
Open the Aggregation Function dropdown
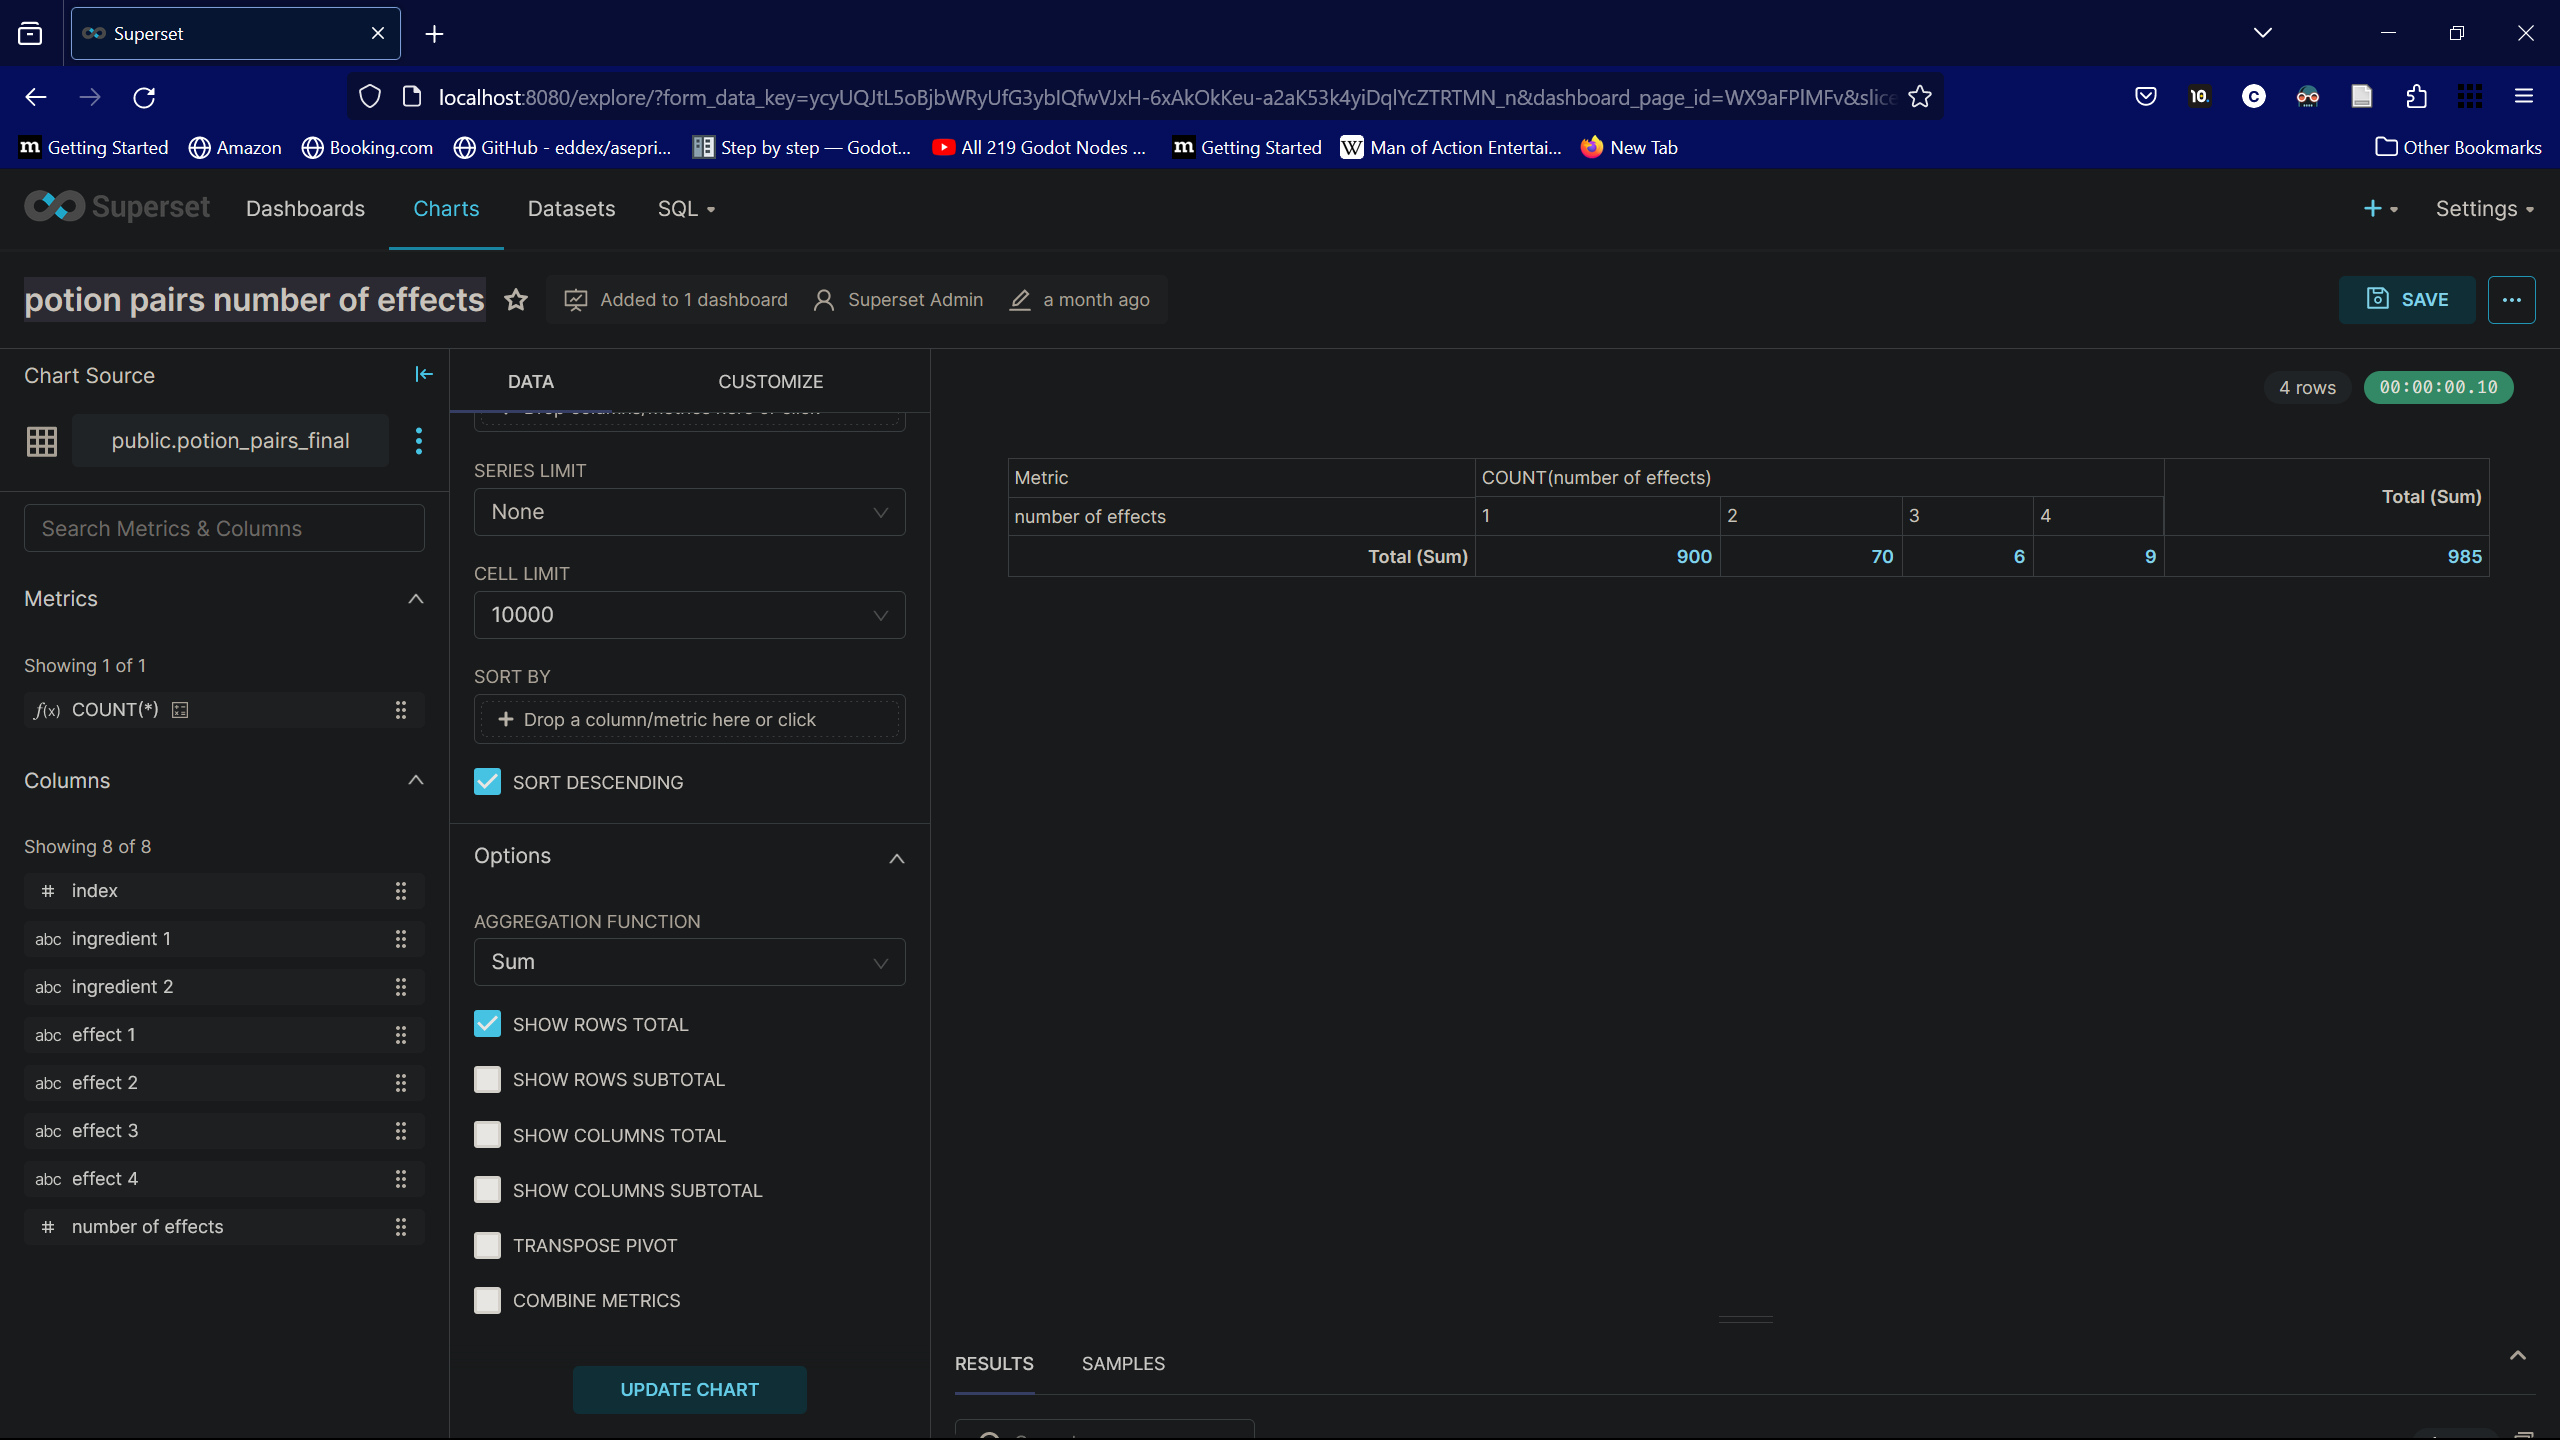click(x=689, y=962)
